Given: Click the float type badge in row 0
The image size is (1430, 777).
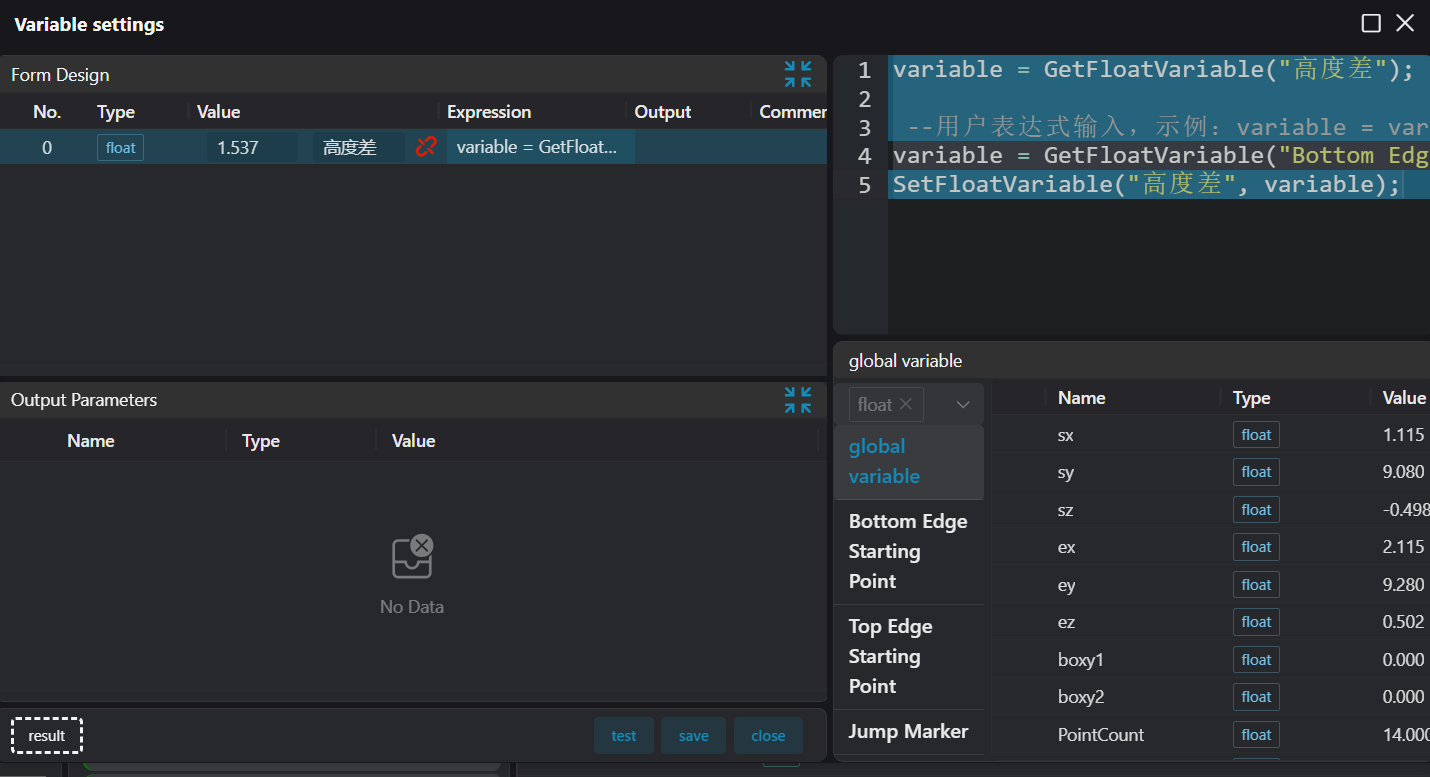Looking at the screenshot, I should [x=120, y=148].
